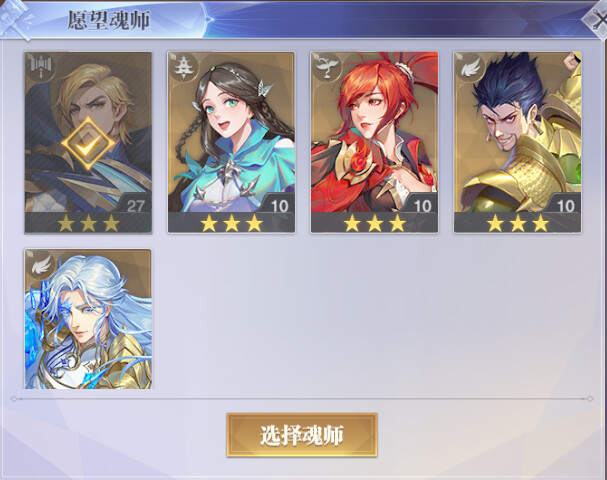Screen dimensions: 607x480
Task: Click the three stars under the red-haired woman
Action: pos(374,223)
